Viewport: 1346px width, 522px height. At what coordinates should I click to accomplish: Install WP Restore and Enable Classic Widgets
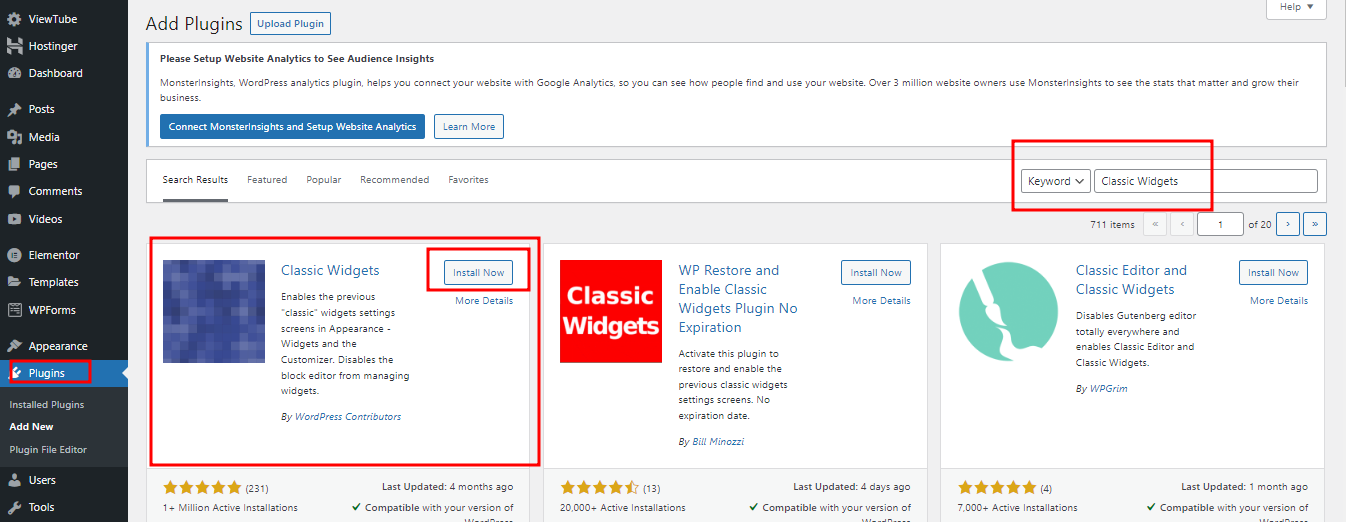click(876, 272)
